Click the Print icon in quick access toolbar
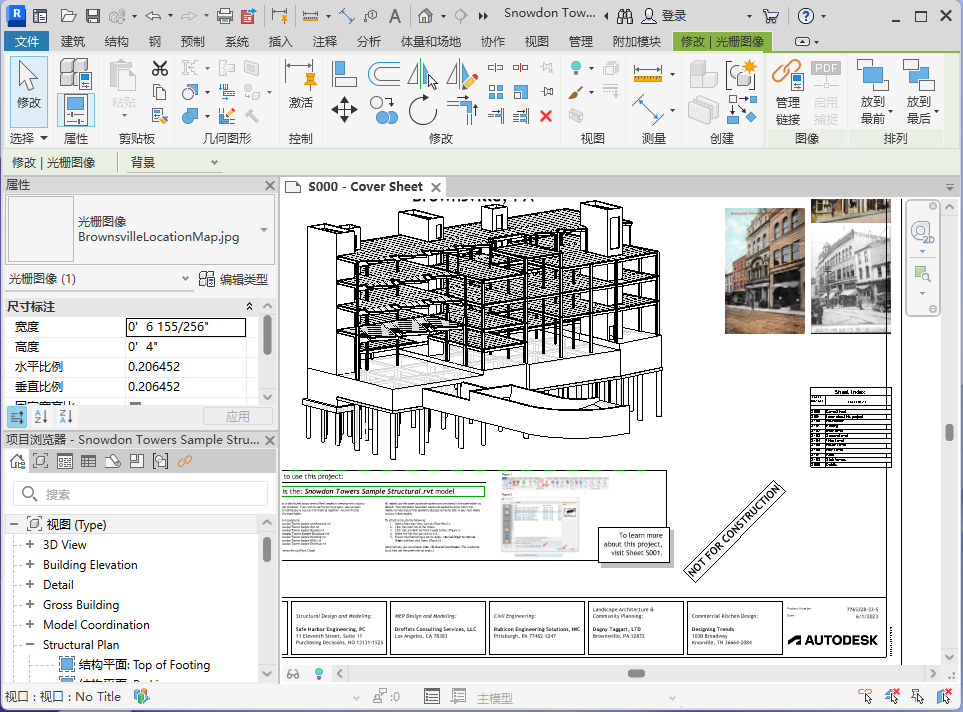Viewport: 963px width, 712px height. [225, 16]
